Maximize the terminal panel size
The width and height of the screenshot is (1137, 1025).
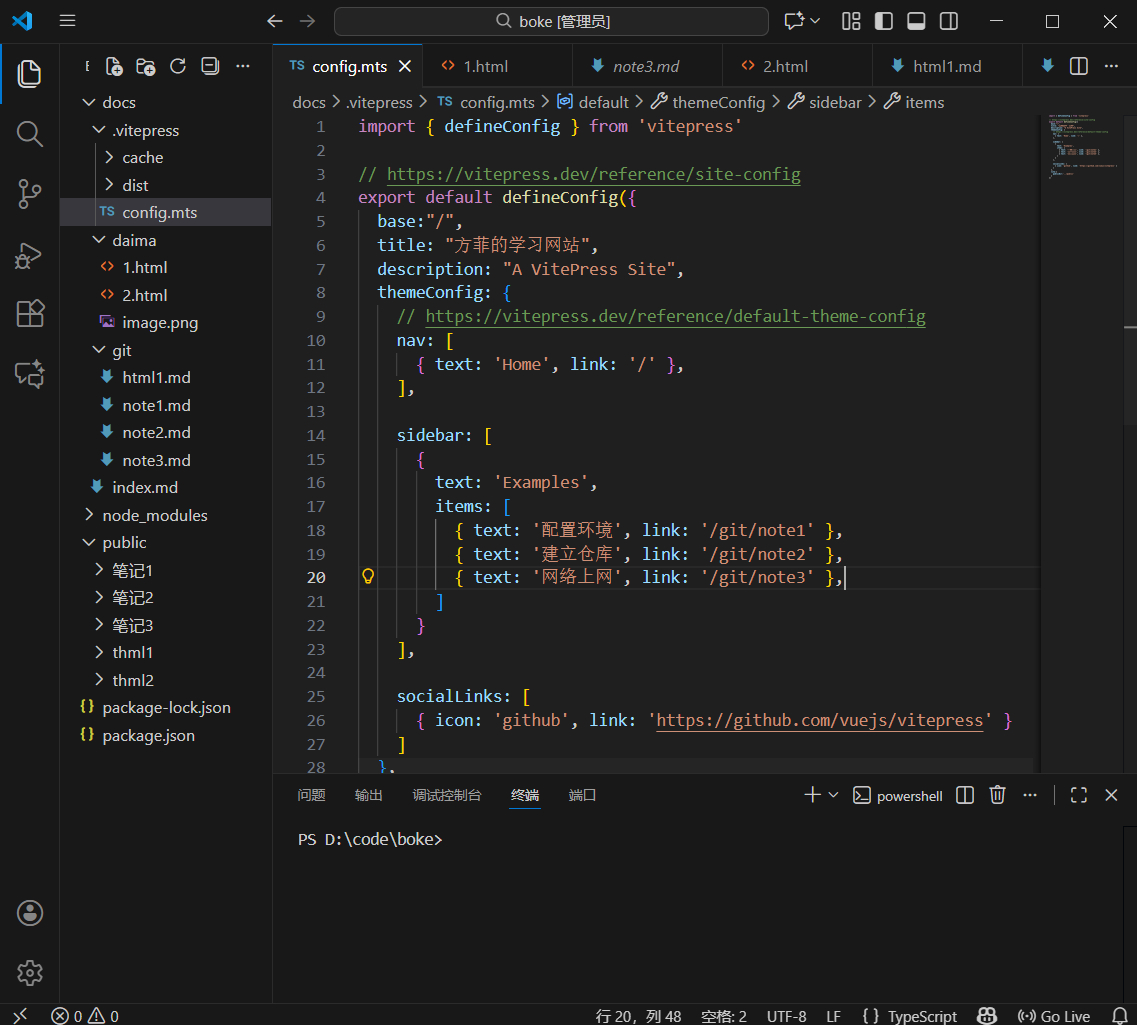coord(1078,795)
